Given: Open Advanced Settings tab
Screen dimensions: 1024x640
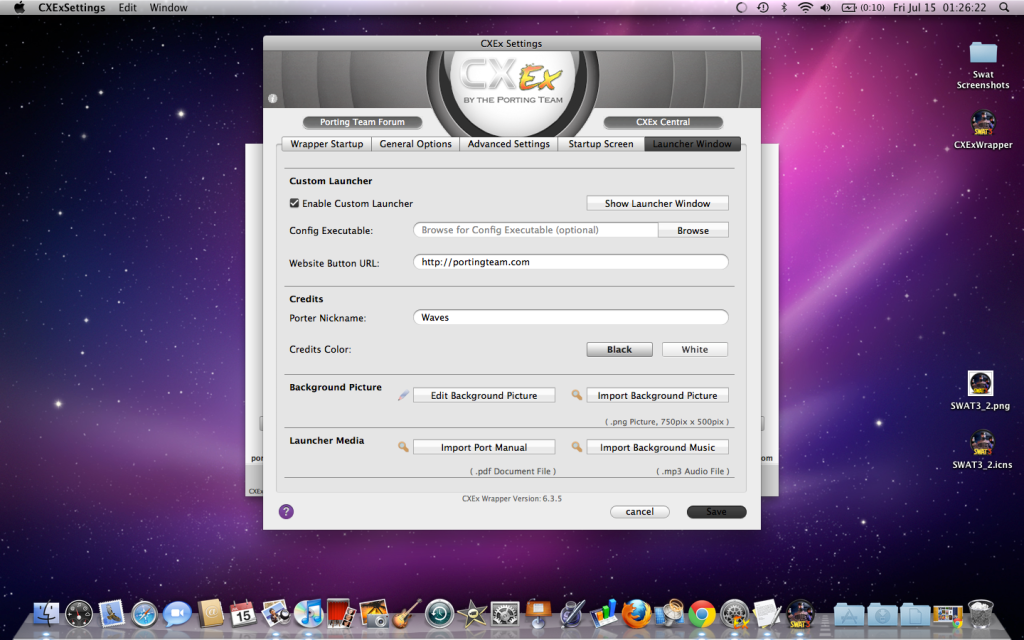Looking at the screenshot, I should pos(509,144).
